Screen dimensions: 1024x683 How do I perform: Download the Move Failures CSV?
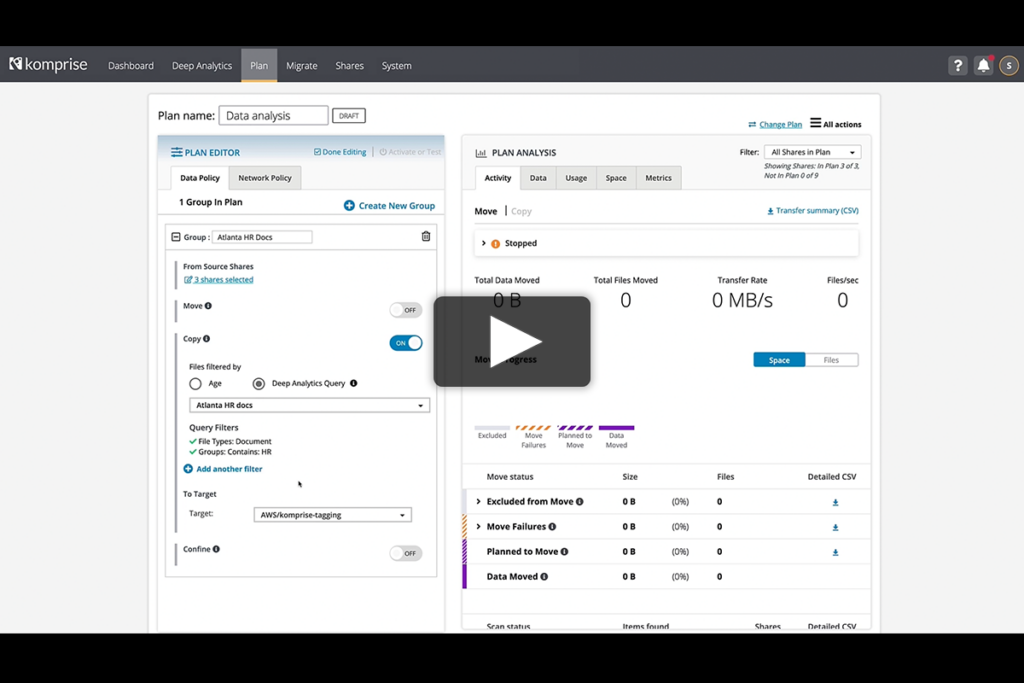(835, 526)
